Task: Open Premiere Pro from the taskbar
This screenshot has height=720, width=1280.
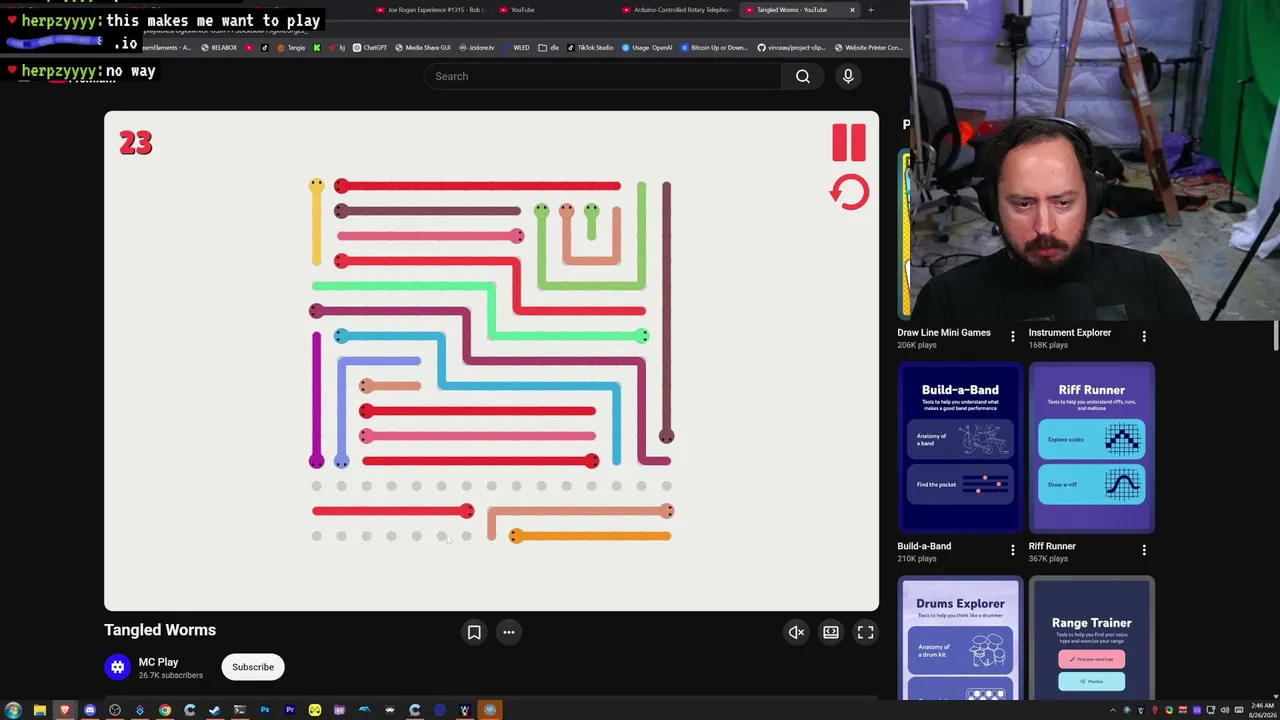Action: (x=290, y=710)
